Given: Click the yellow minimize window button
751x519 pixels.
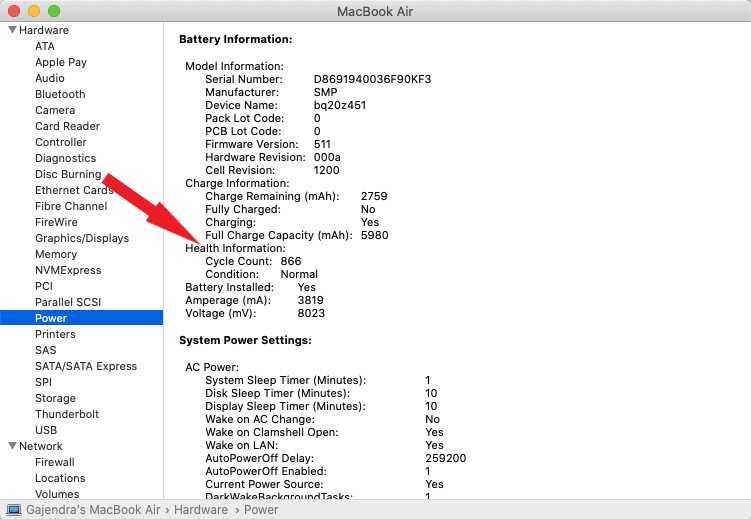Looking at the screenshot, I should pos(34,11).
